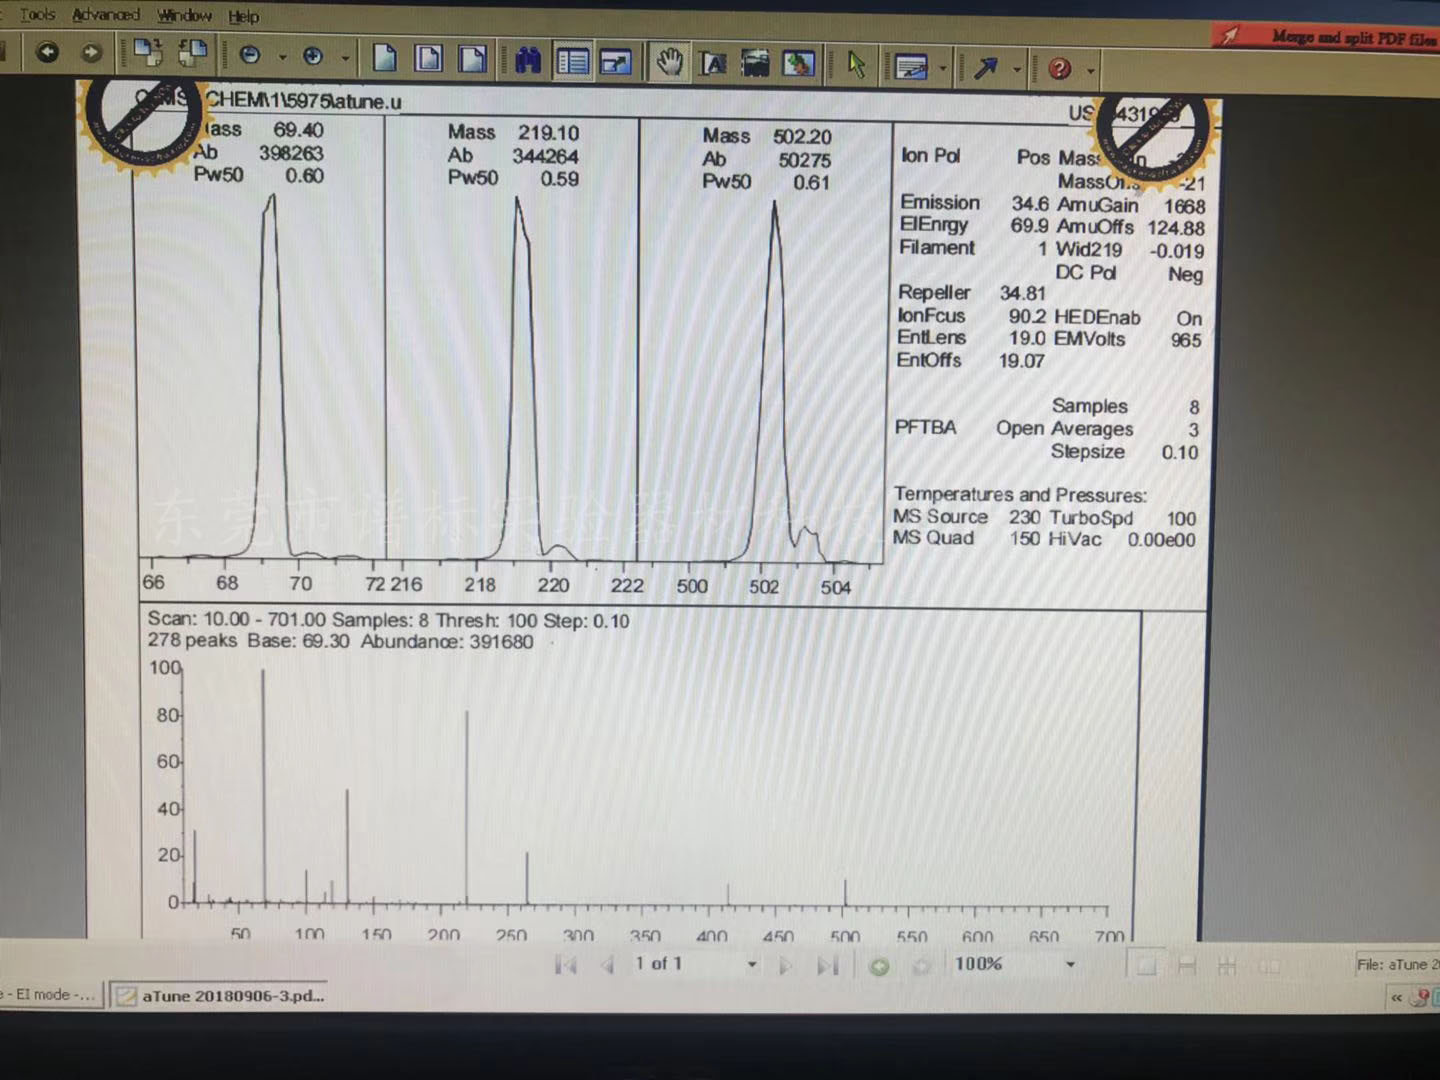Click the next view forward arrow
Viewport: 1440px width, 1080px height.
point(91,53)
